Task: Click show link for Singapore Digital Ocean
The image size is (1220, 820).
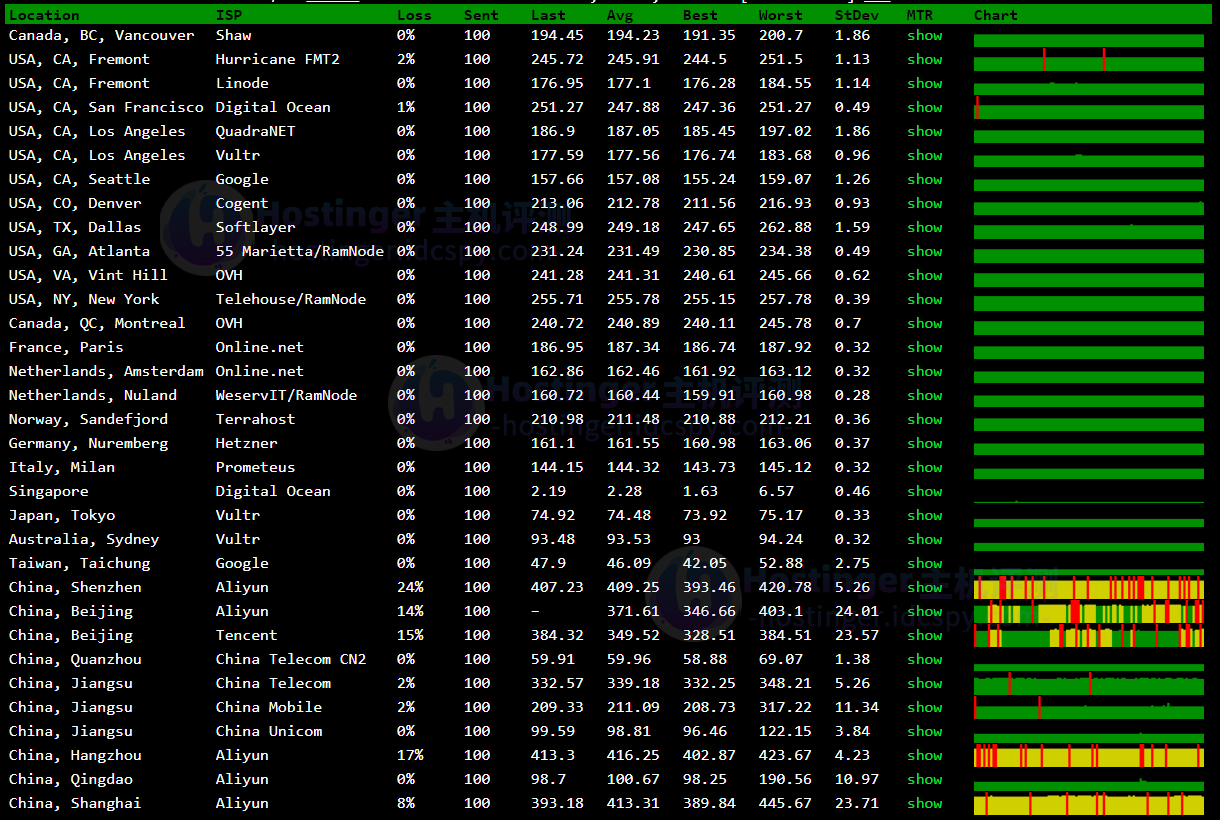Action: coord(924,491)
